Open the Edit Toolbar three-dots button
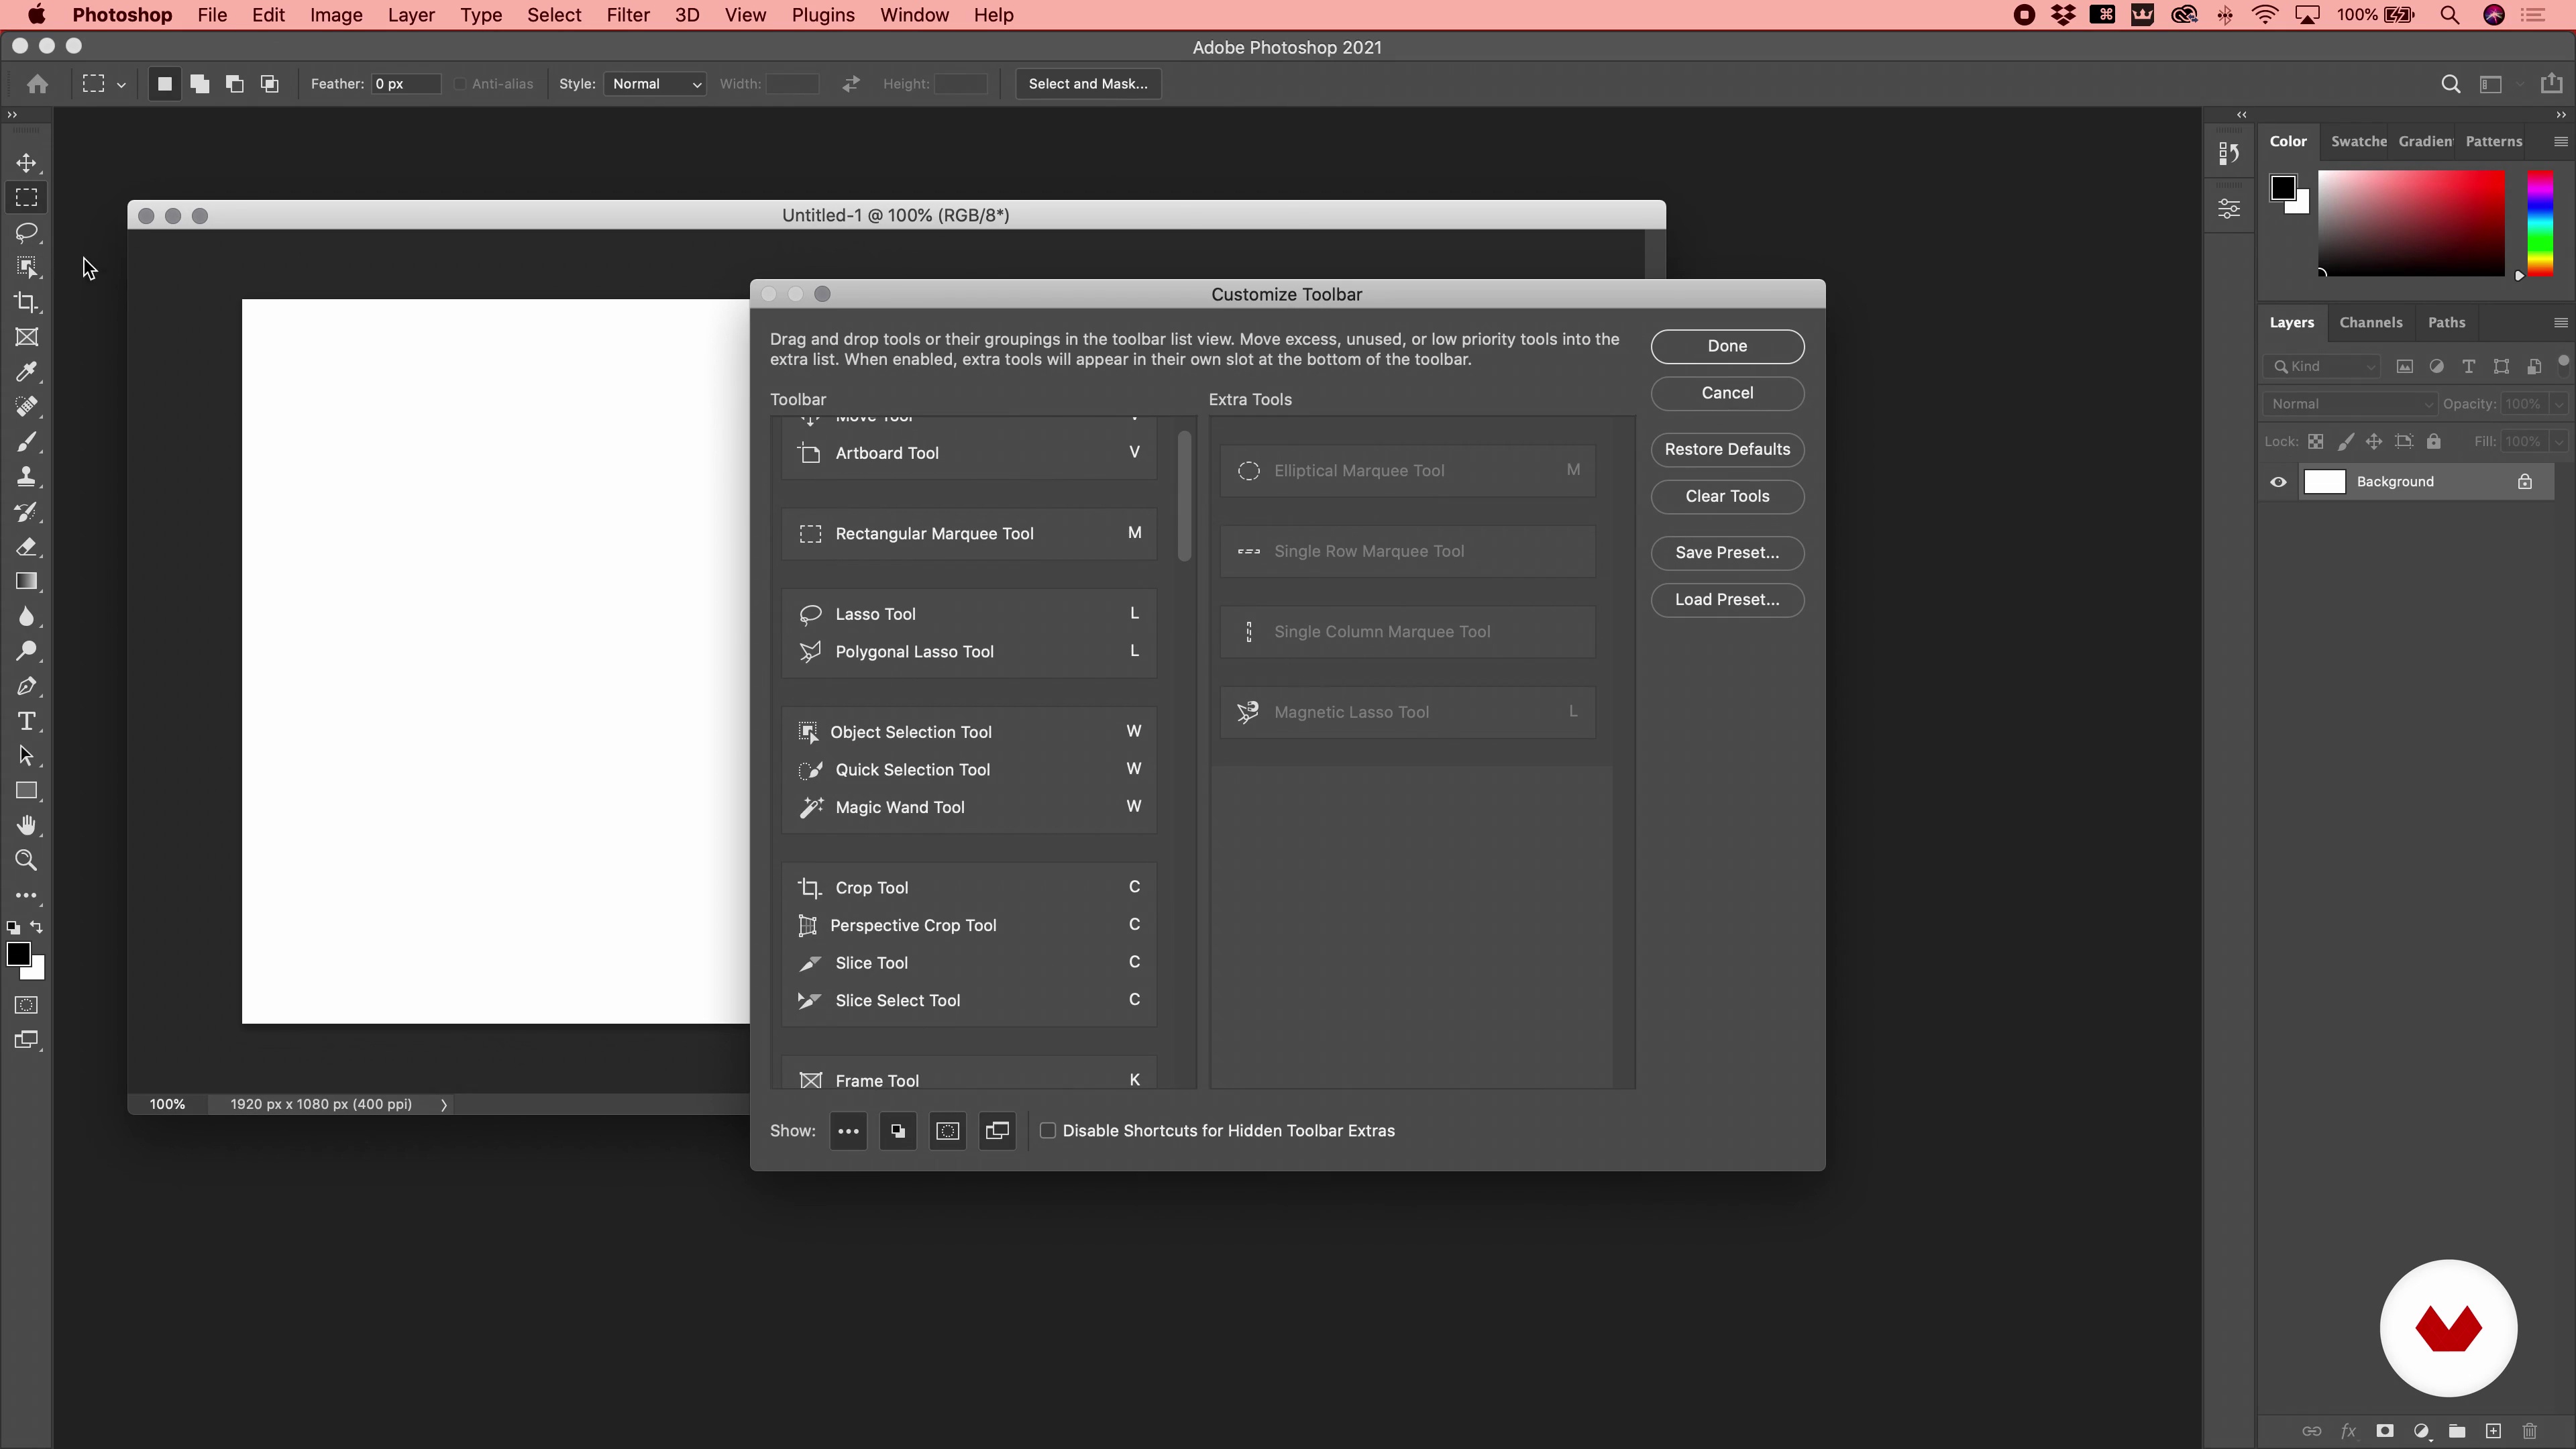 [27, 895]
